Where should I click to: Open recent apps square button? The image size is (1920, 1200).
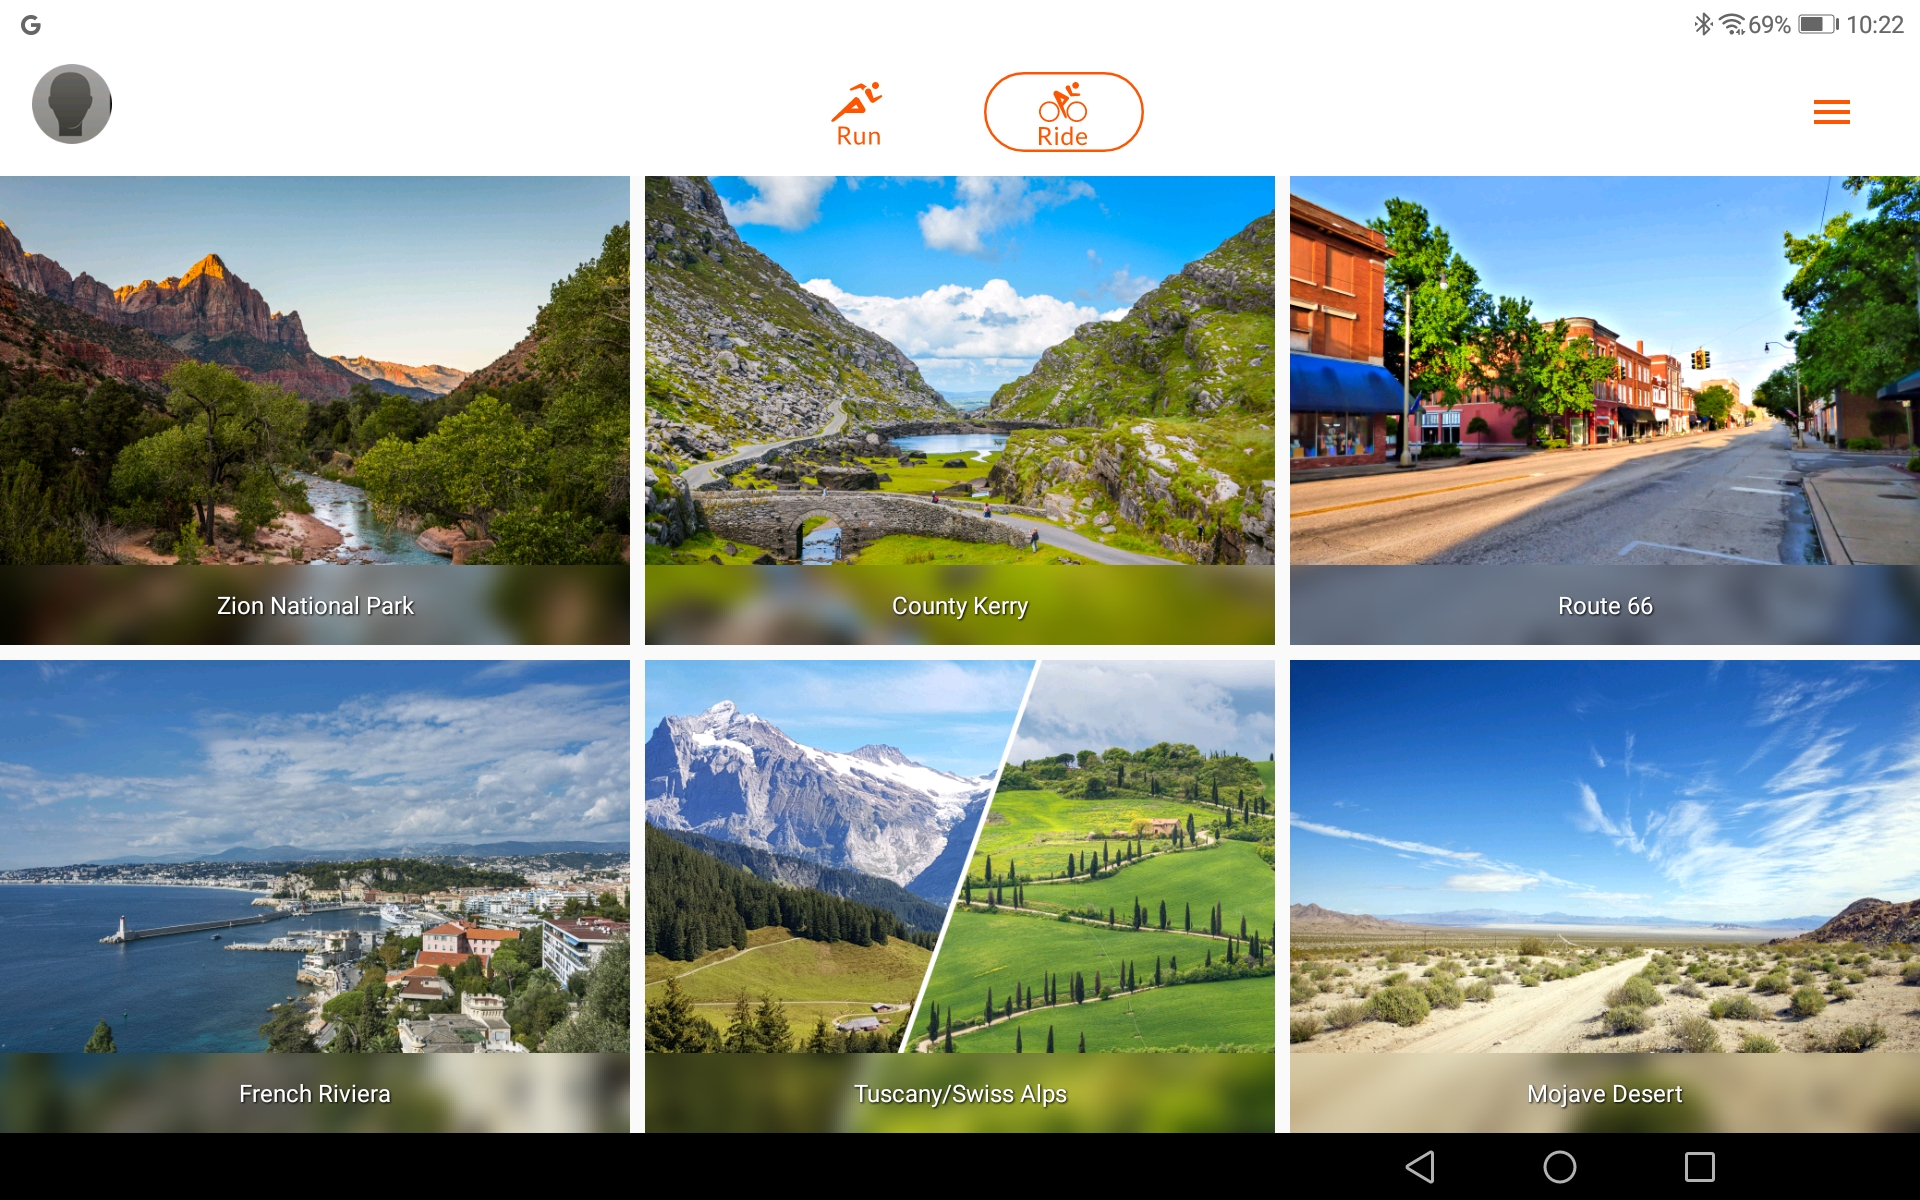tap(1699, 1166)
